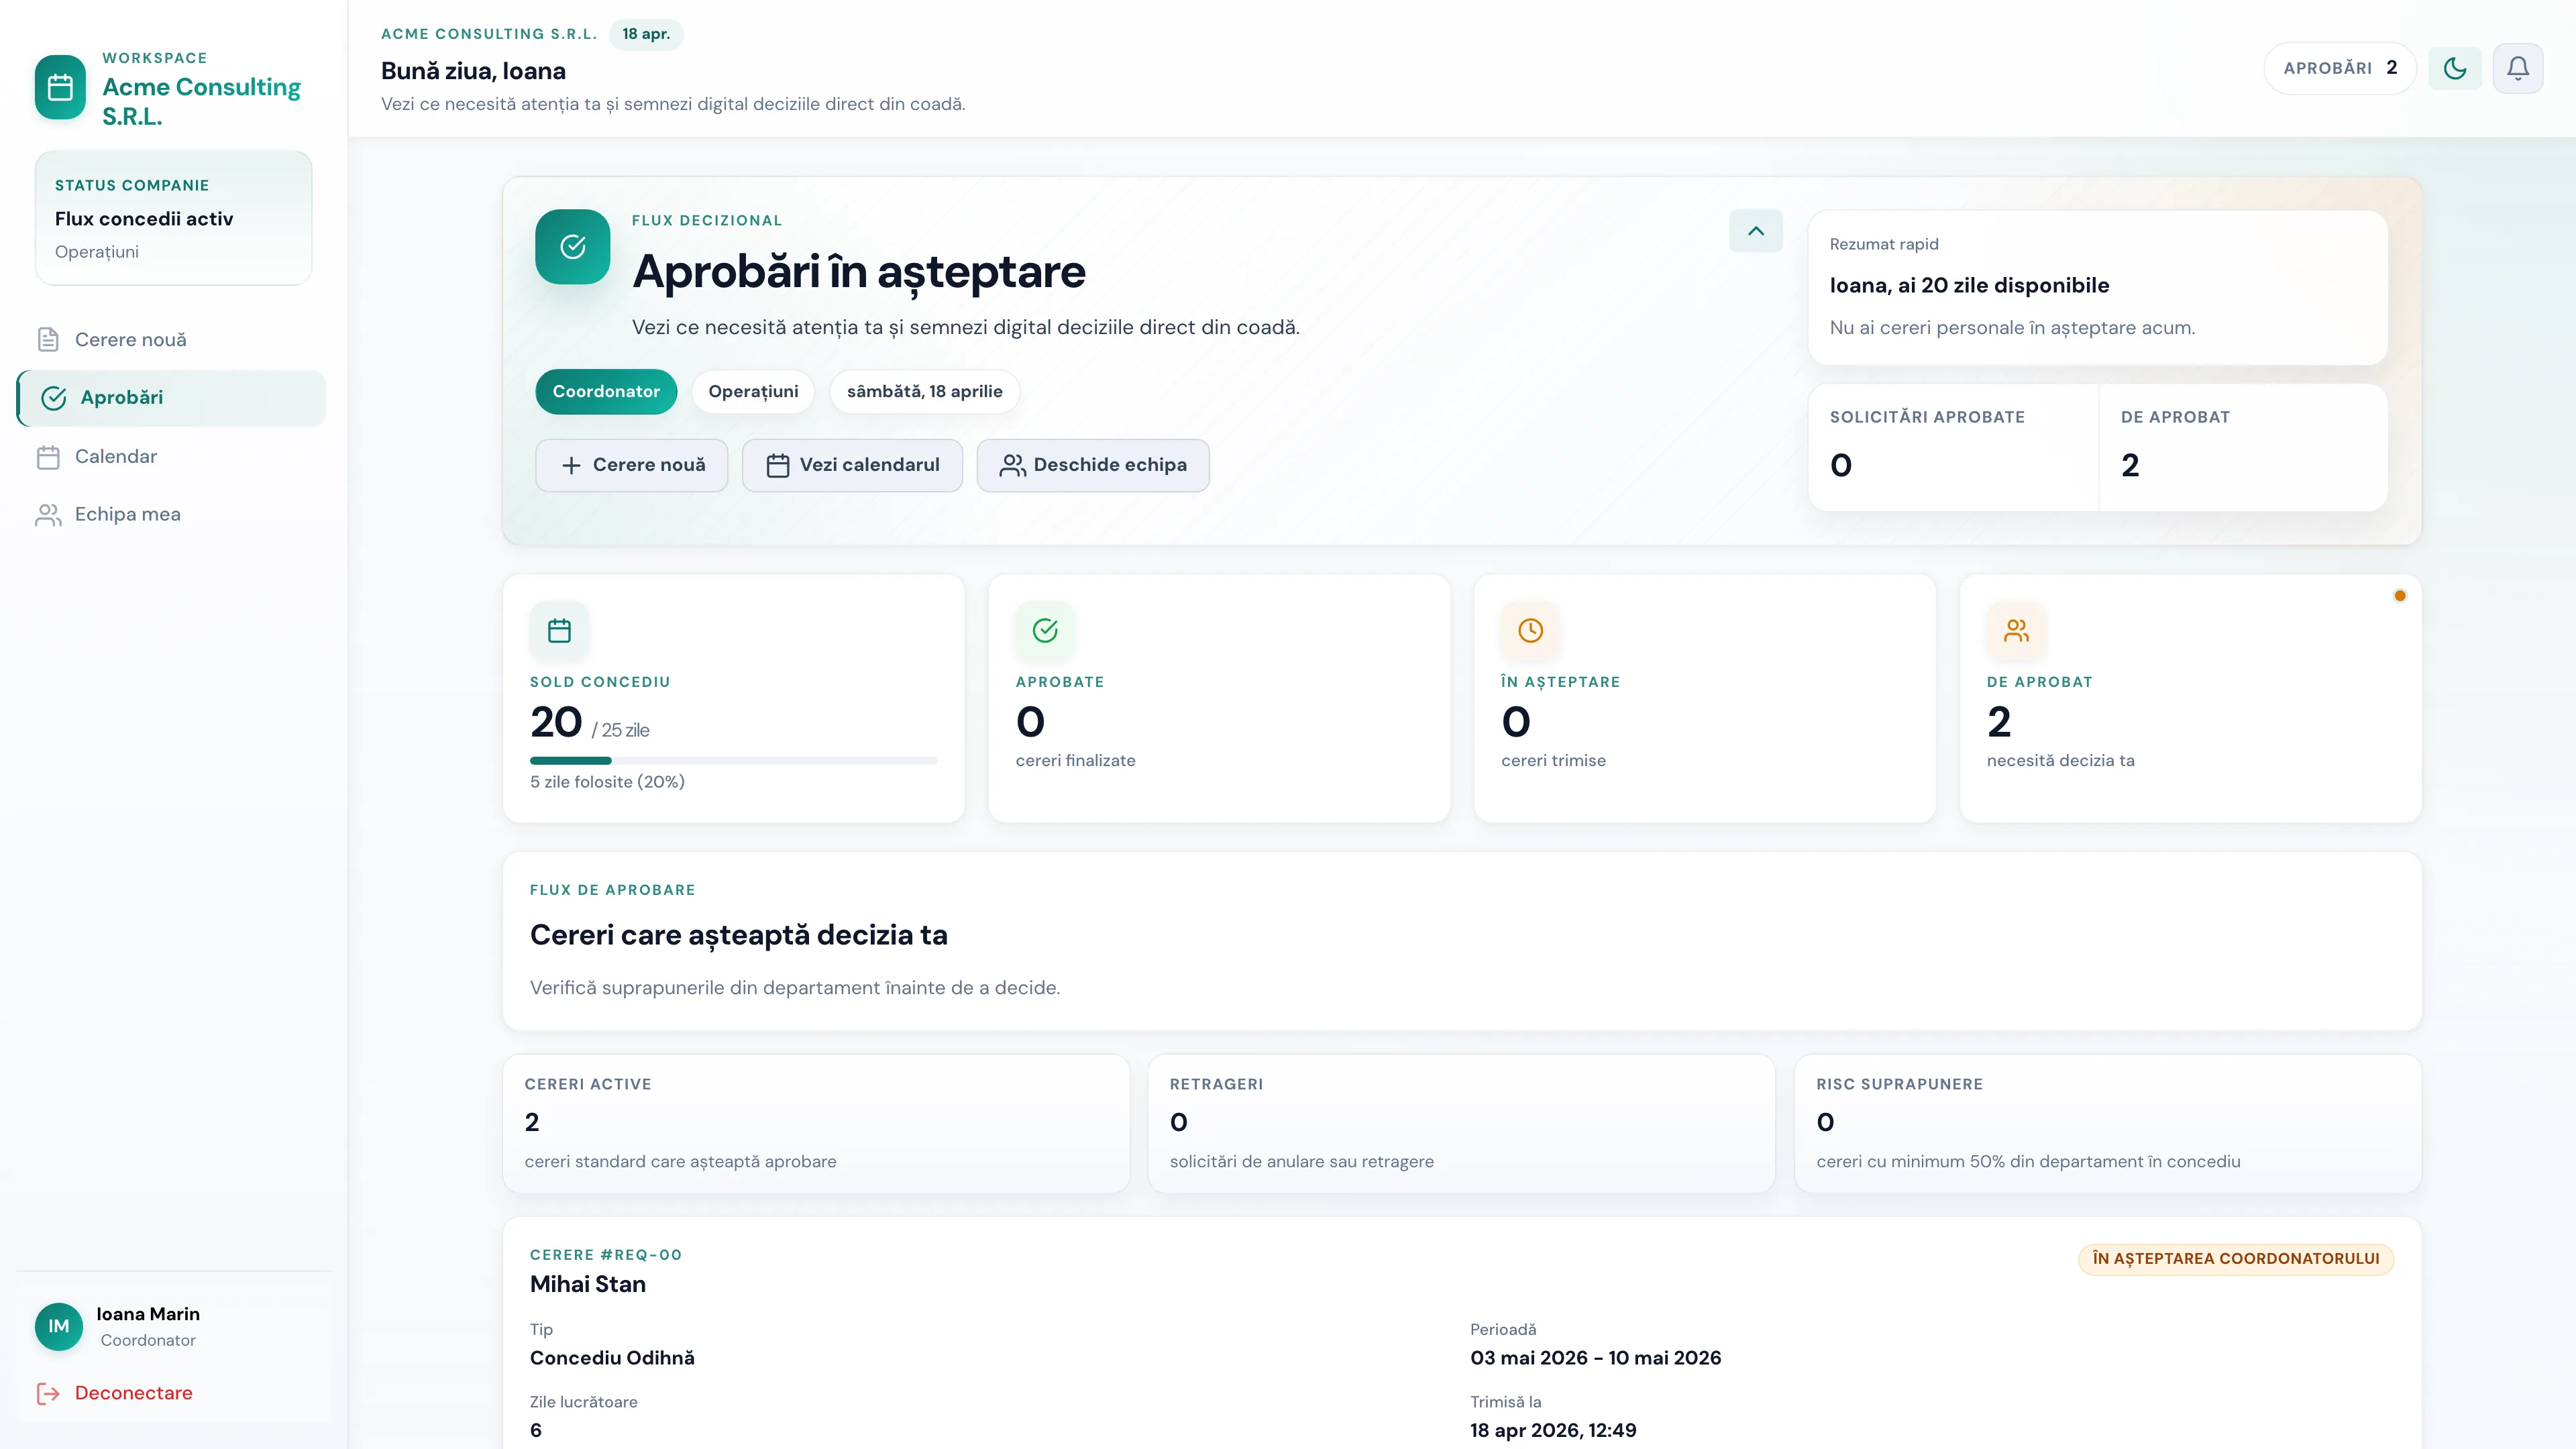Screen dimensions: 2576x1449
Task: Click the Retrageri stat card
Action: (x=1461, y=1123)
